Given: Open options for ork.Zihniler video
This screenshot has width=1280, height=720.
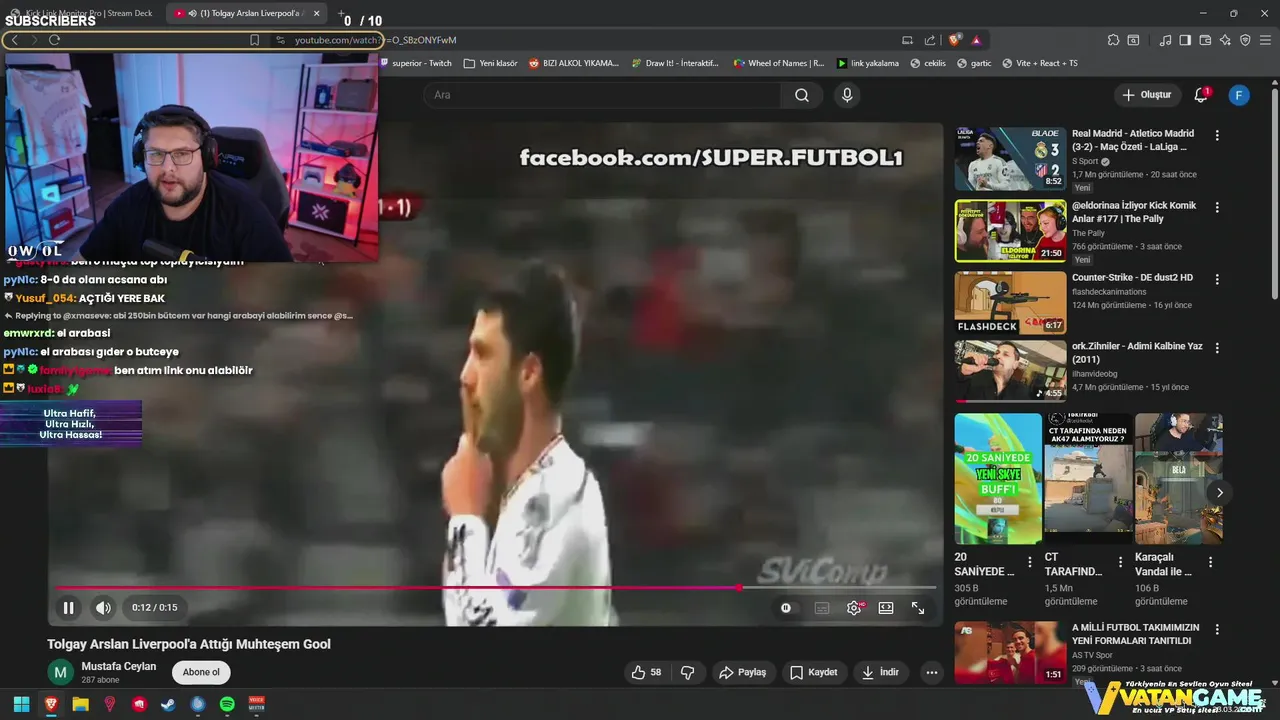Looking at the screenshot, I should click(1217, 348).
